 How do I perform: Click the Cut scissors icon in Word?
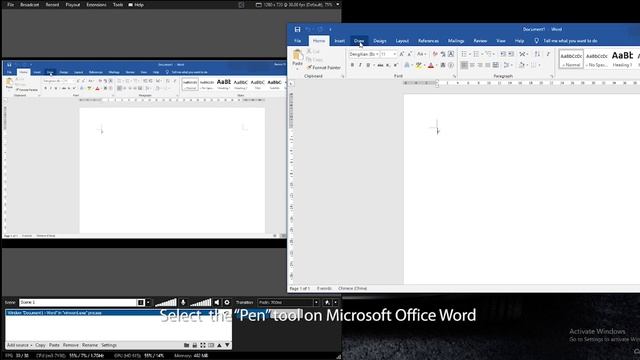point(309,51)
